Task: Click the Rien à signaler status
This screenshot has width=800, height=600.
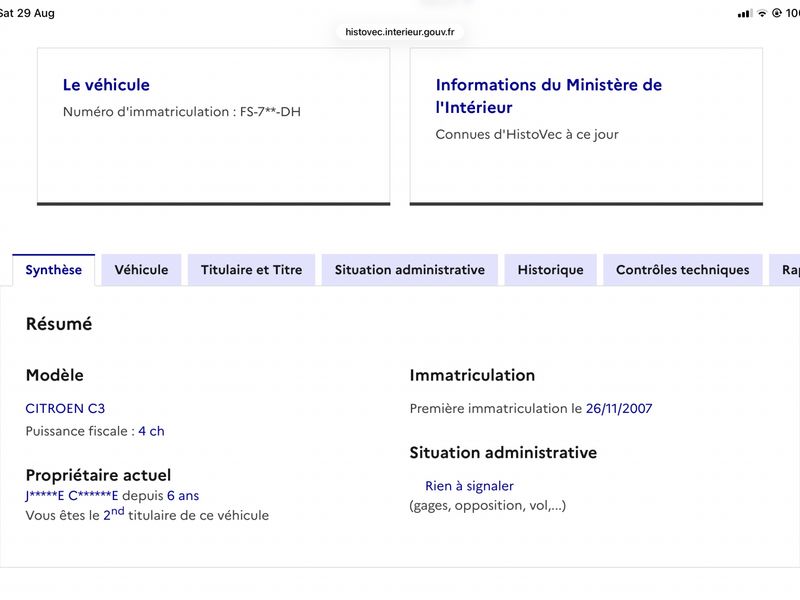Action: pyautogui.click(x=469, y=486)
